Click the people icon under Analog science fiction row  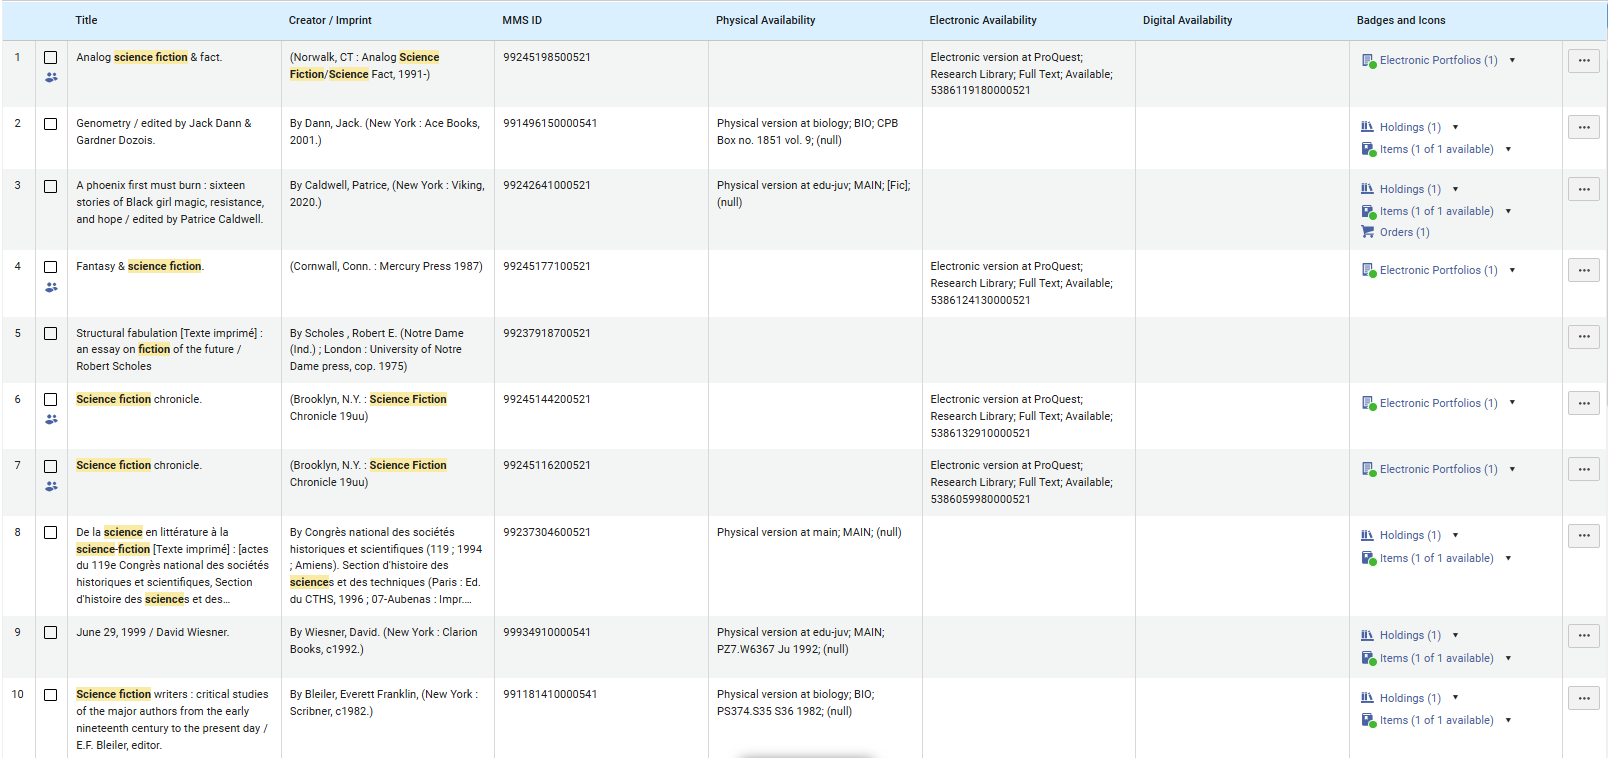pyautogui.click(x=51, y=77)
